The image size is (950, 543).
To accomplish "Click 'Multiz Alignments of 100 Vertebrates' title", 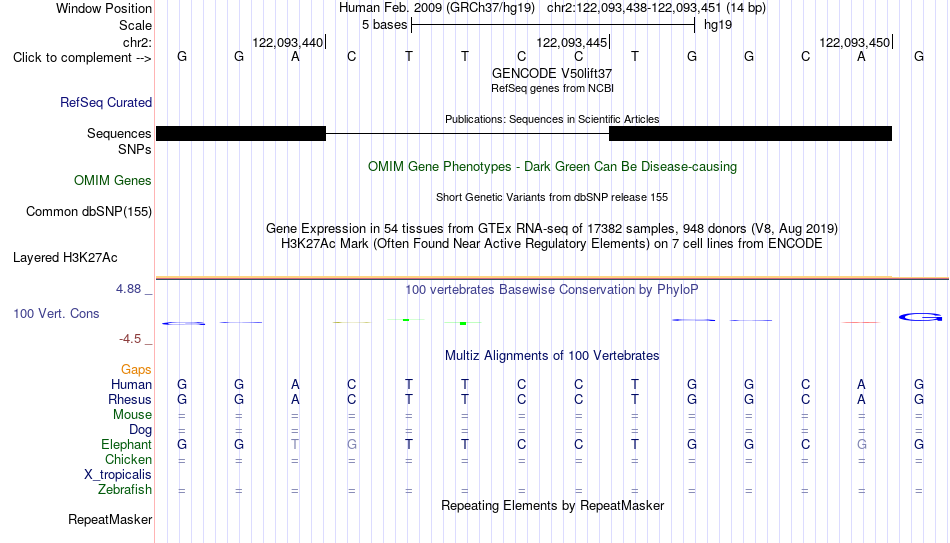I will (x=552, y=356).
